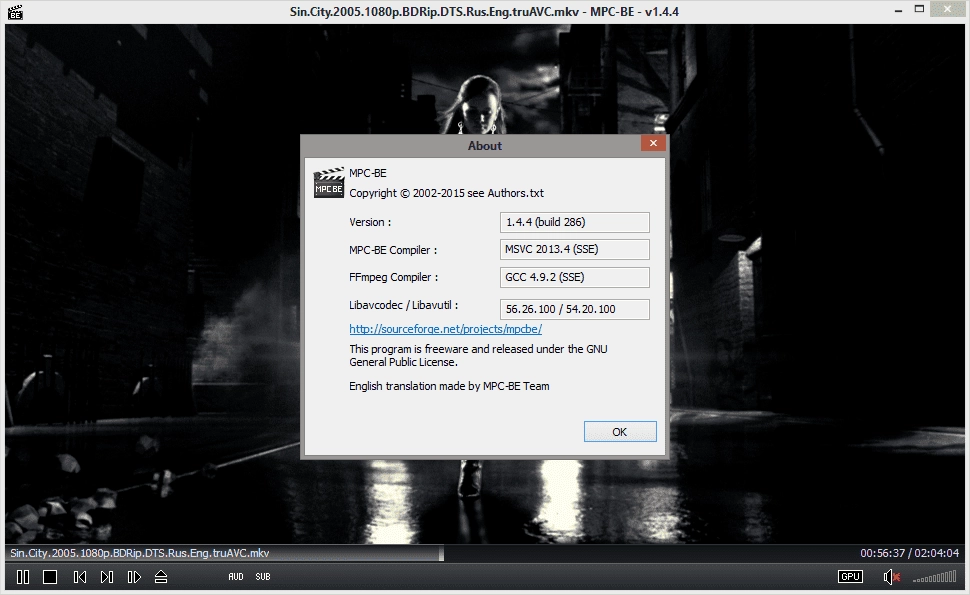
Task: Click OK in the About dialog
Action: 620,432
